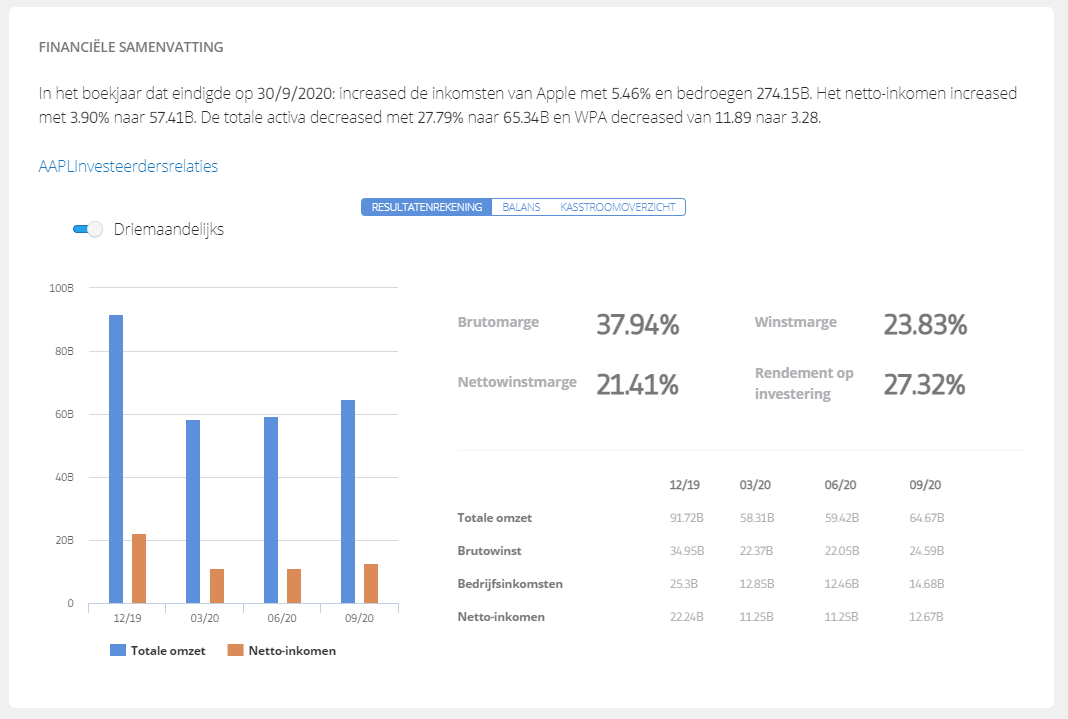Image resolution: width=1068 pixels, height=719 pixels.
Task: Click the 03/20 x-axis chart label
Action: [x=204, y=618]
